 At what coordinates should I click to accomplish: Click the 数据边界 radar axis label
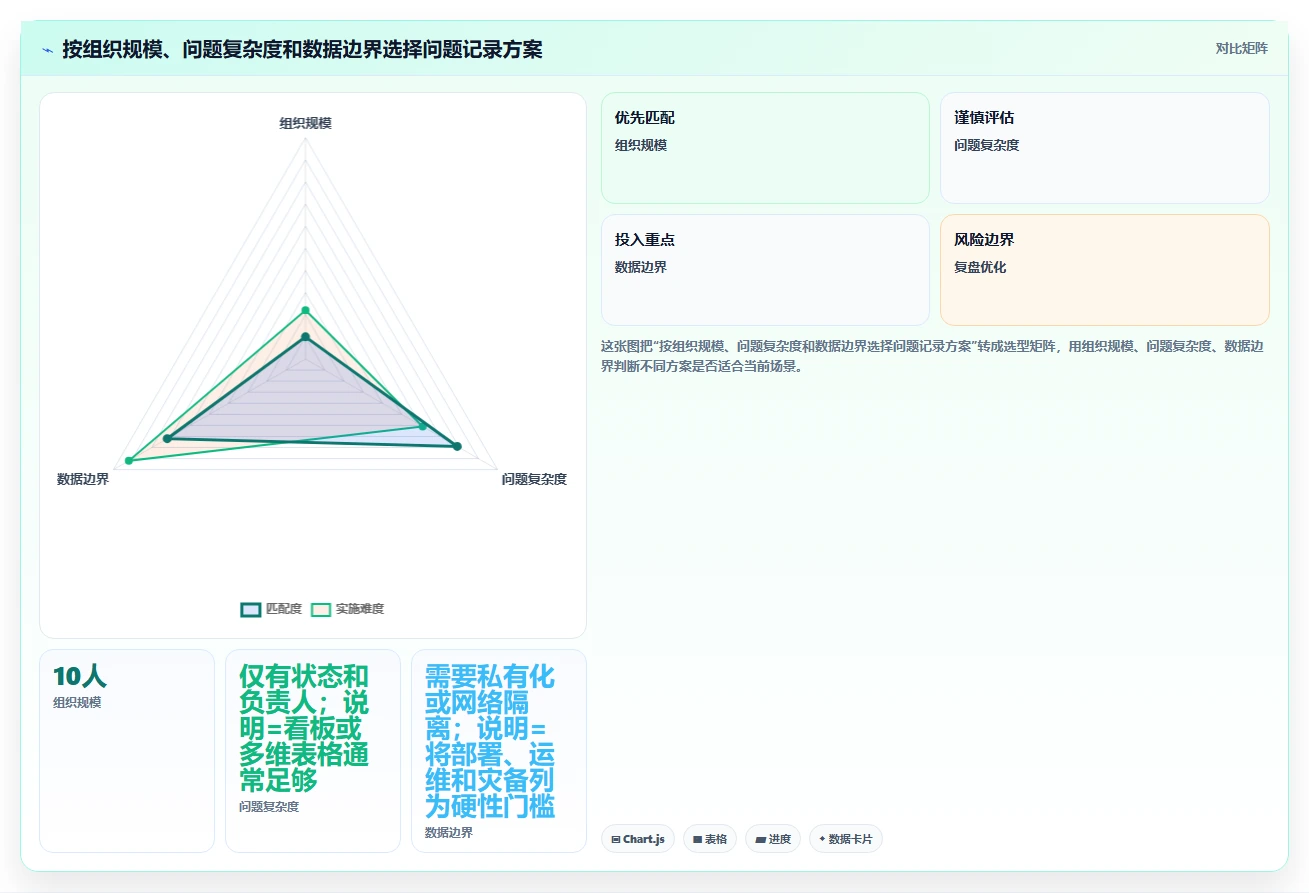click(83, 480)
